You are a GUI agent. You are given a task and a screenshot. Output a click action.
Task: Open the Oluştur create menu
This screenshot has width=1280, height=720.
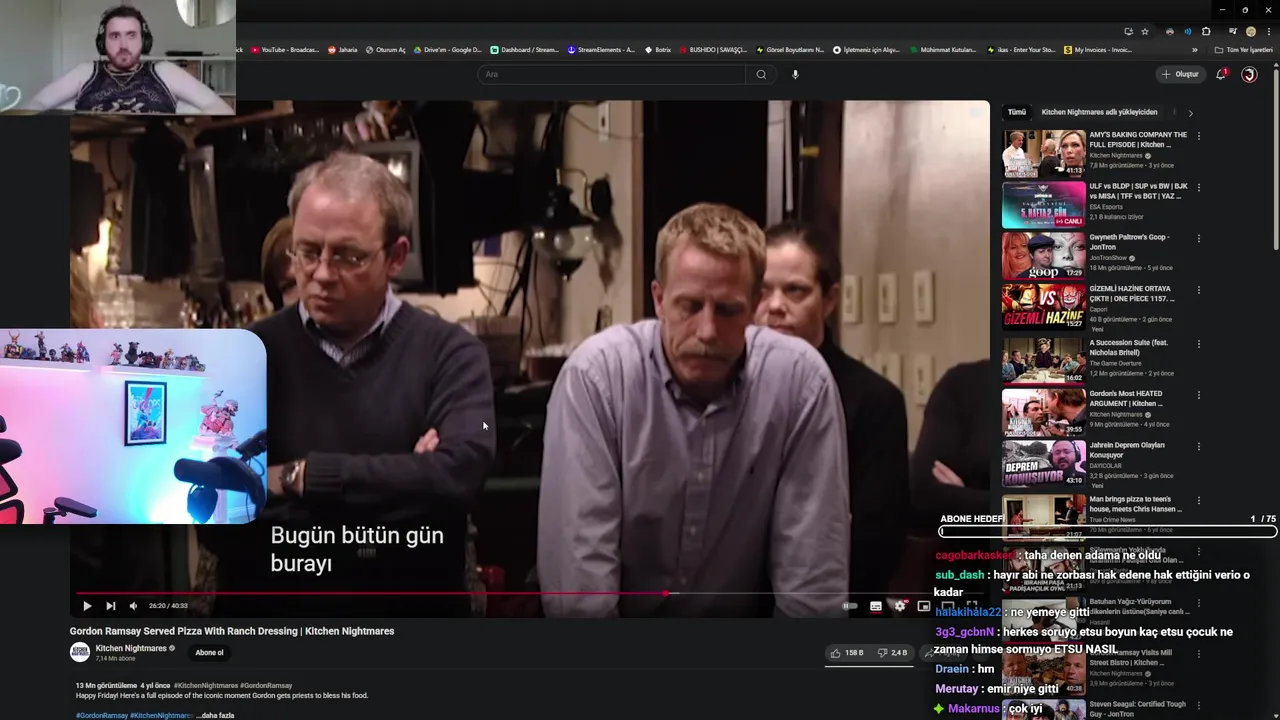[1180, 74]
